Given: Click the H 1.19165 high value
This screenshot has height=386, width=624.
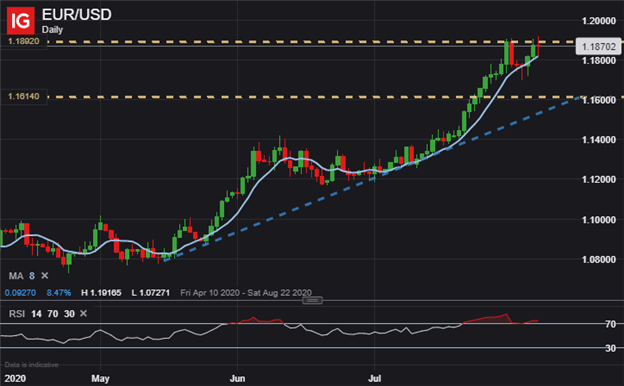Looking at the screenshot, I should coord(101,293).
